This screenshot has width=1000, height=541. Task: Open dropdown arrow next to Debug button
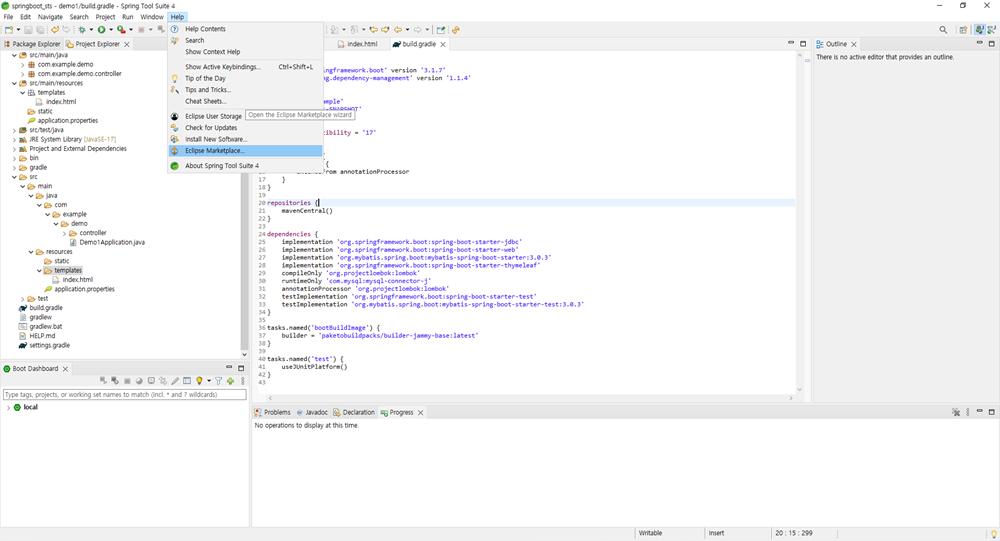click(x=91, y=29)
